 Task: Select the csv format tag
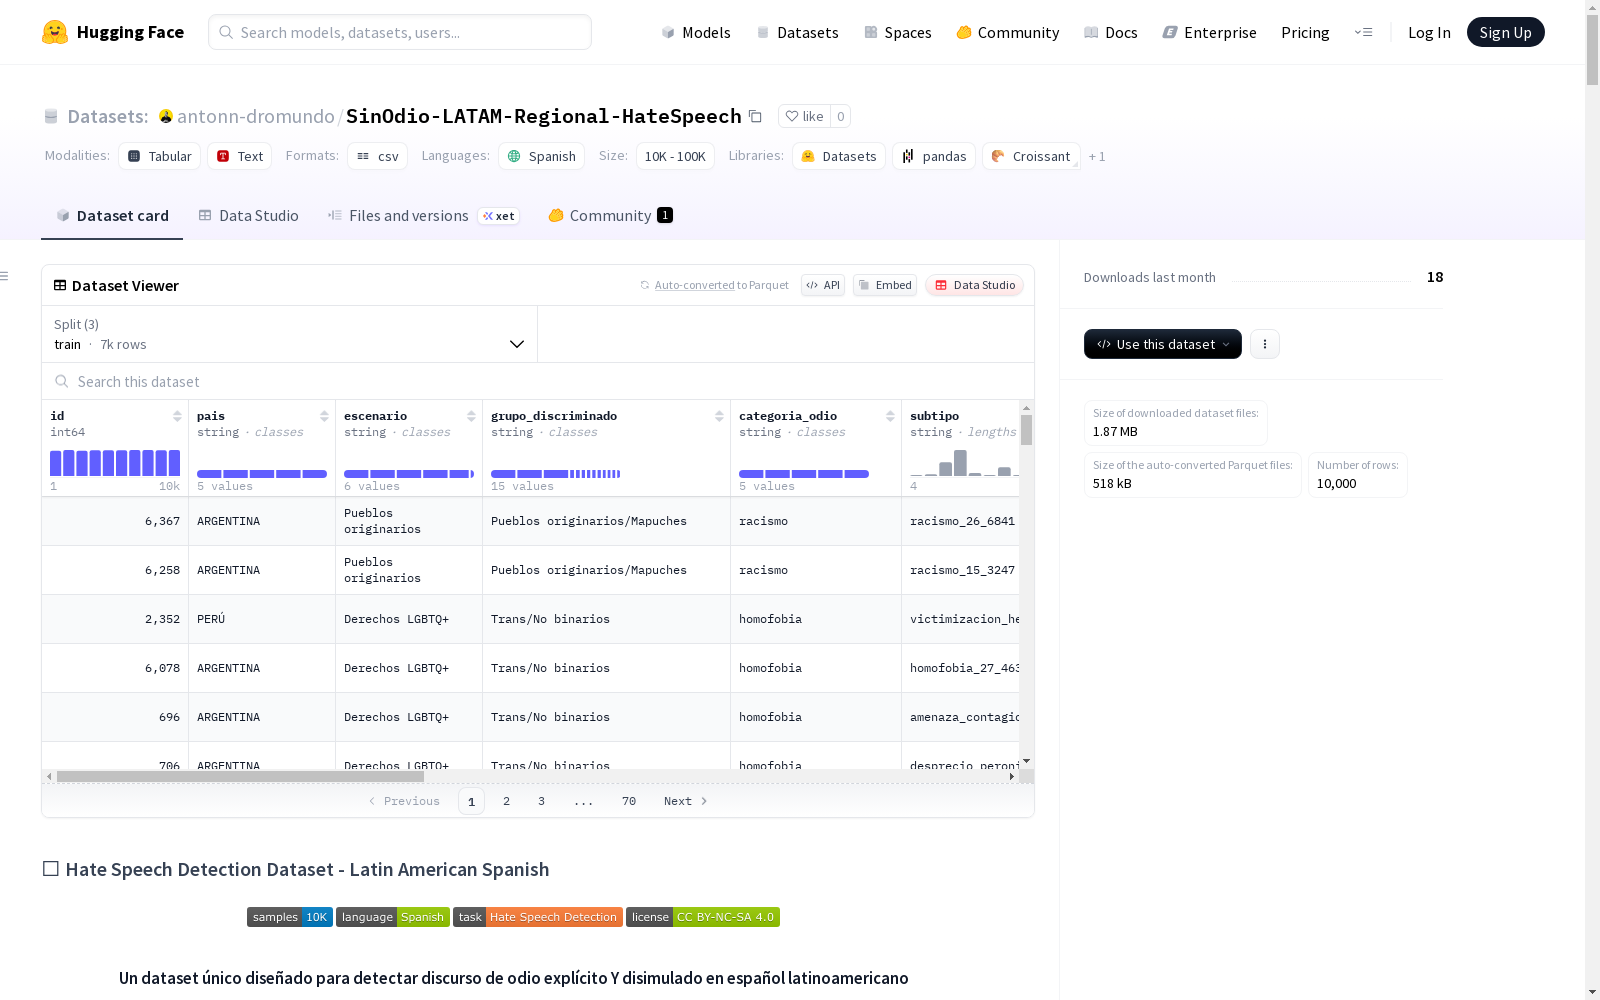pos(378,156)
